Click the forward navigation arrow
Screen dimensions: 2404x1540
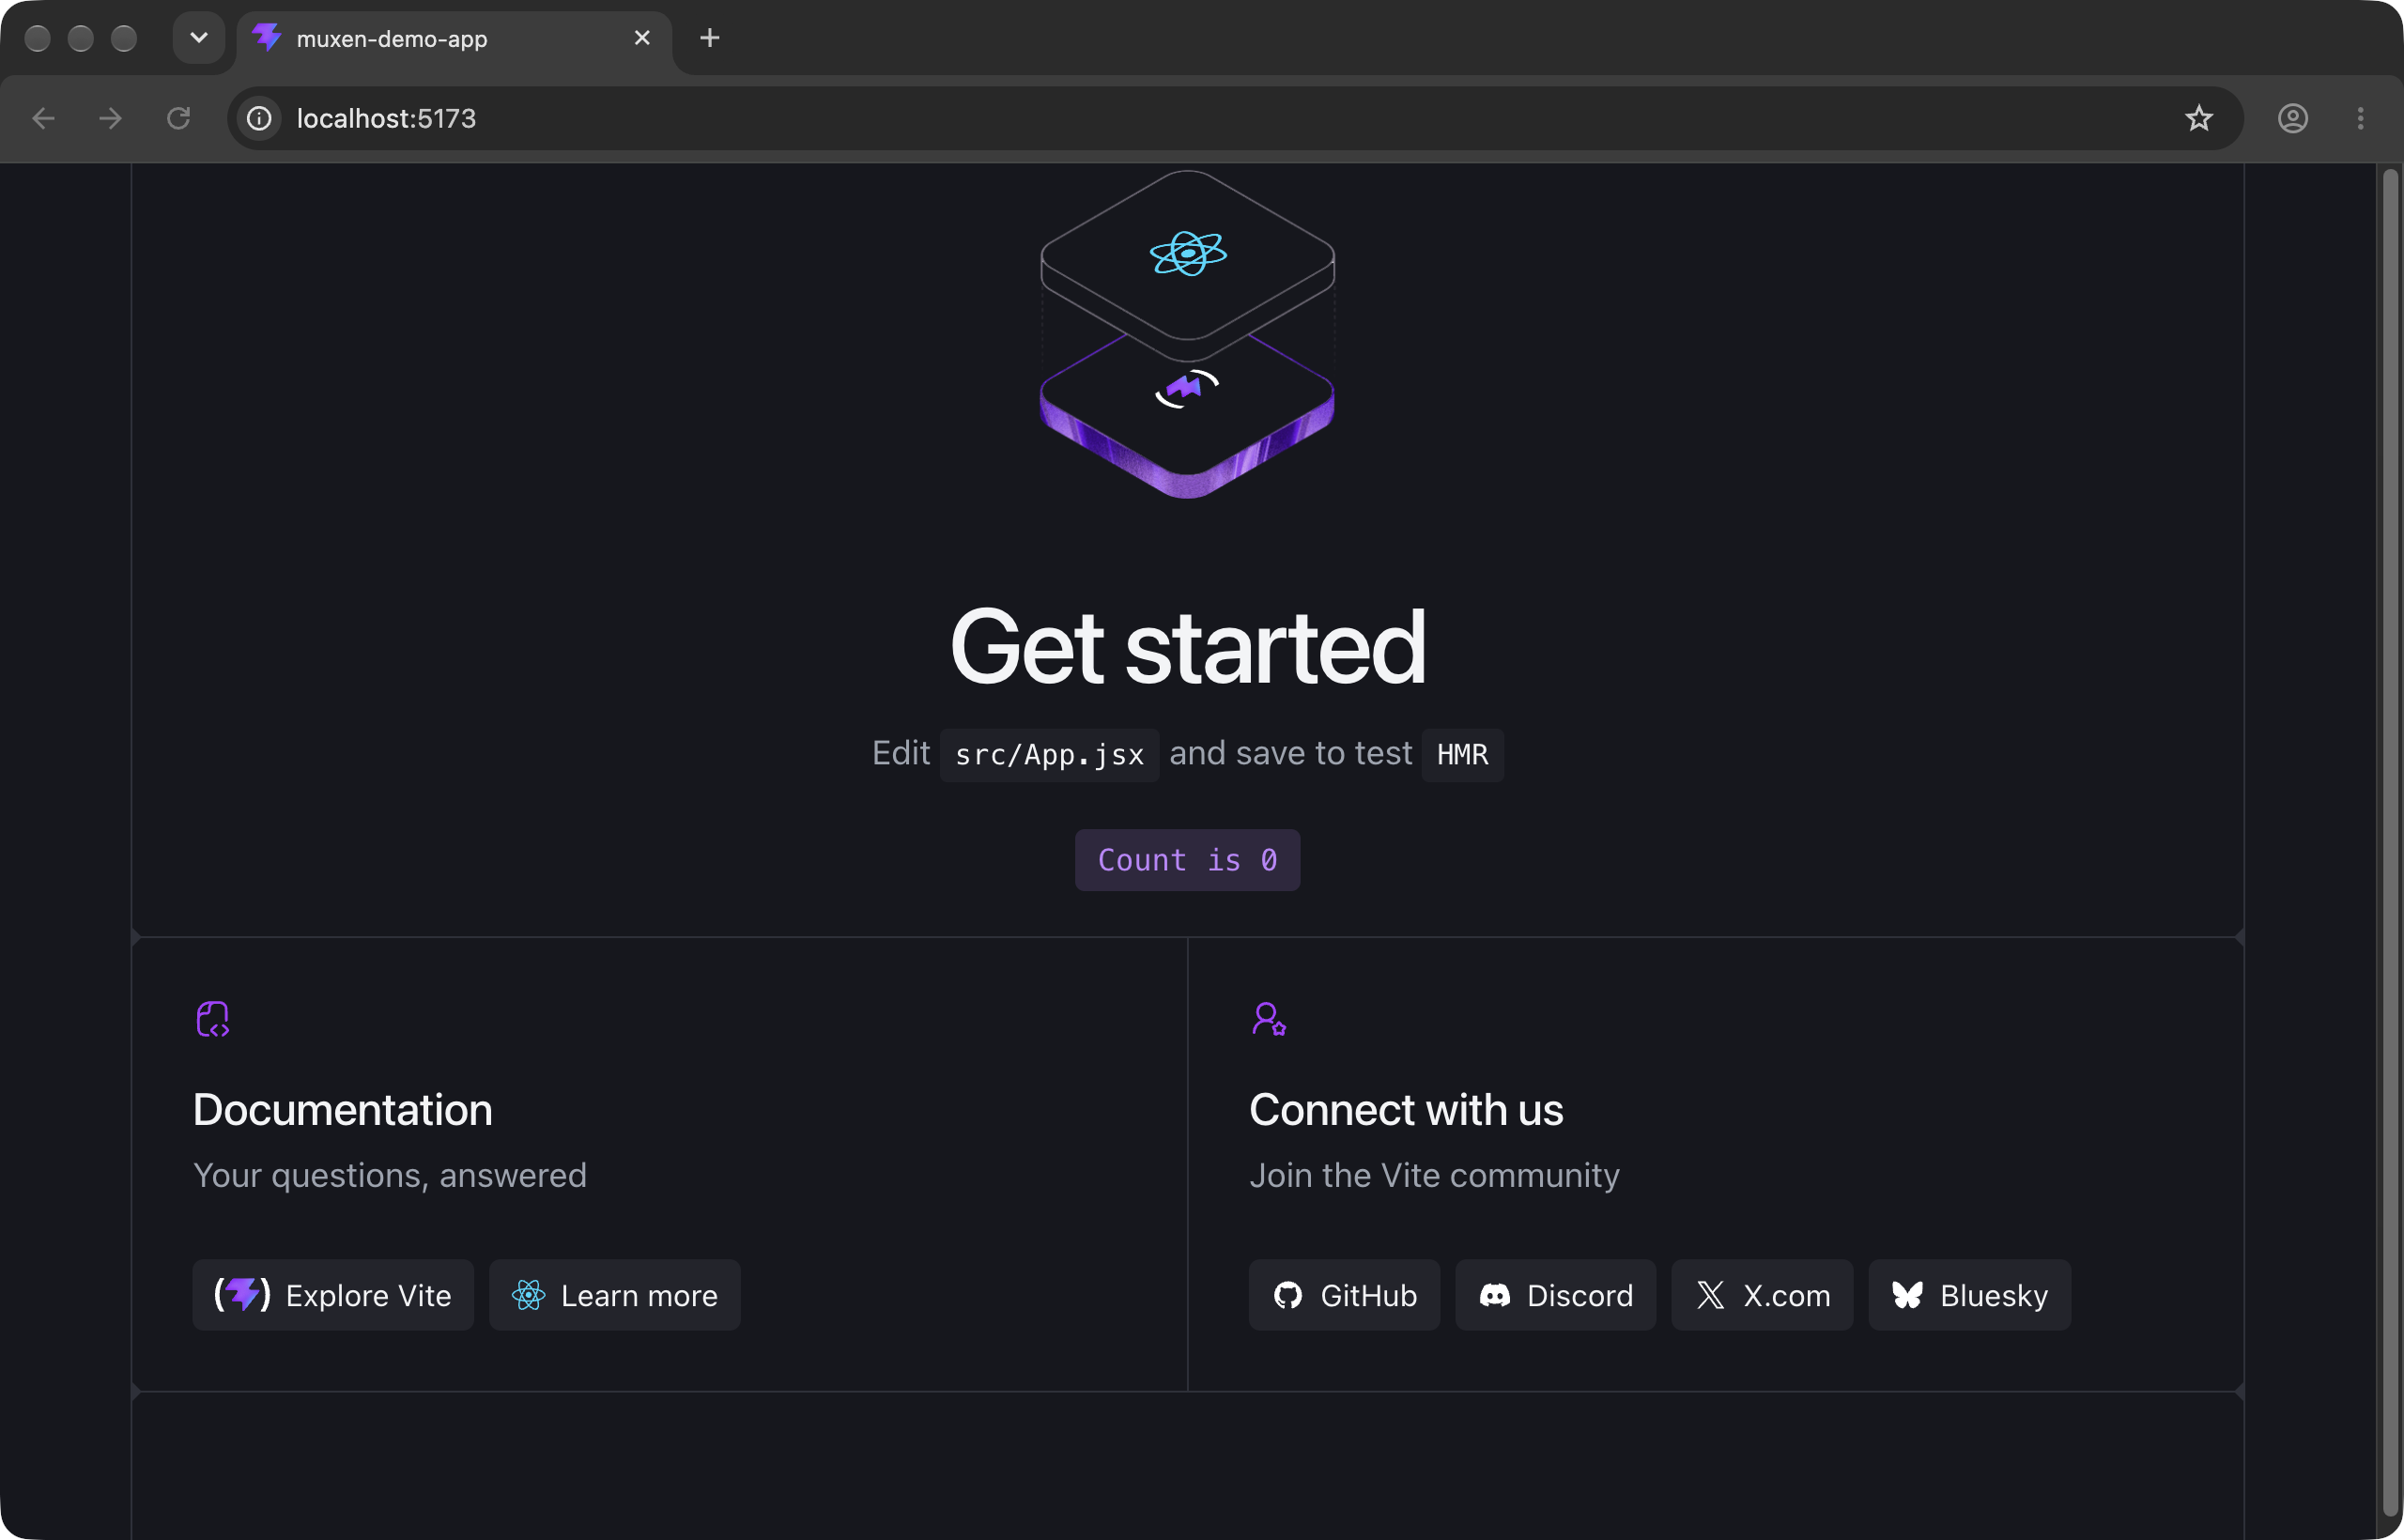coord(111,118)
